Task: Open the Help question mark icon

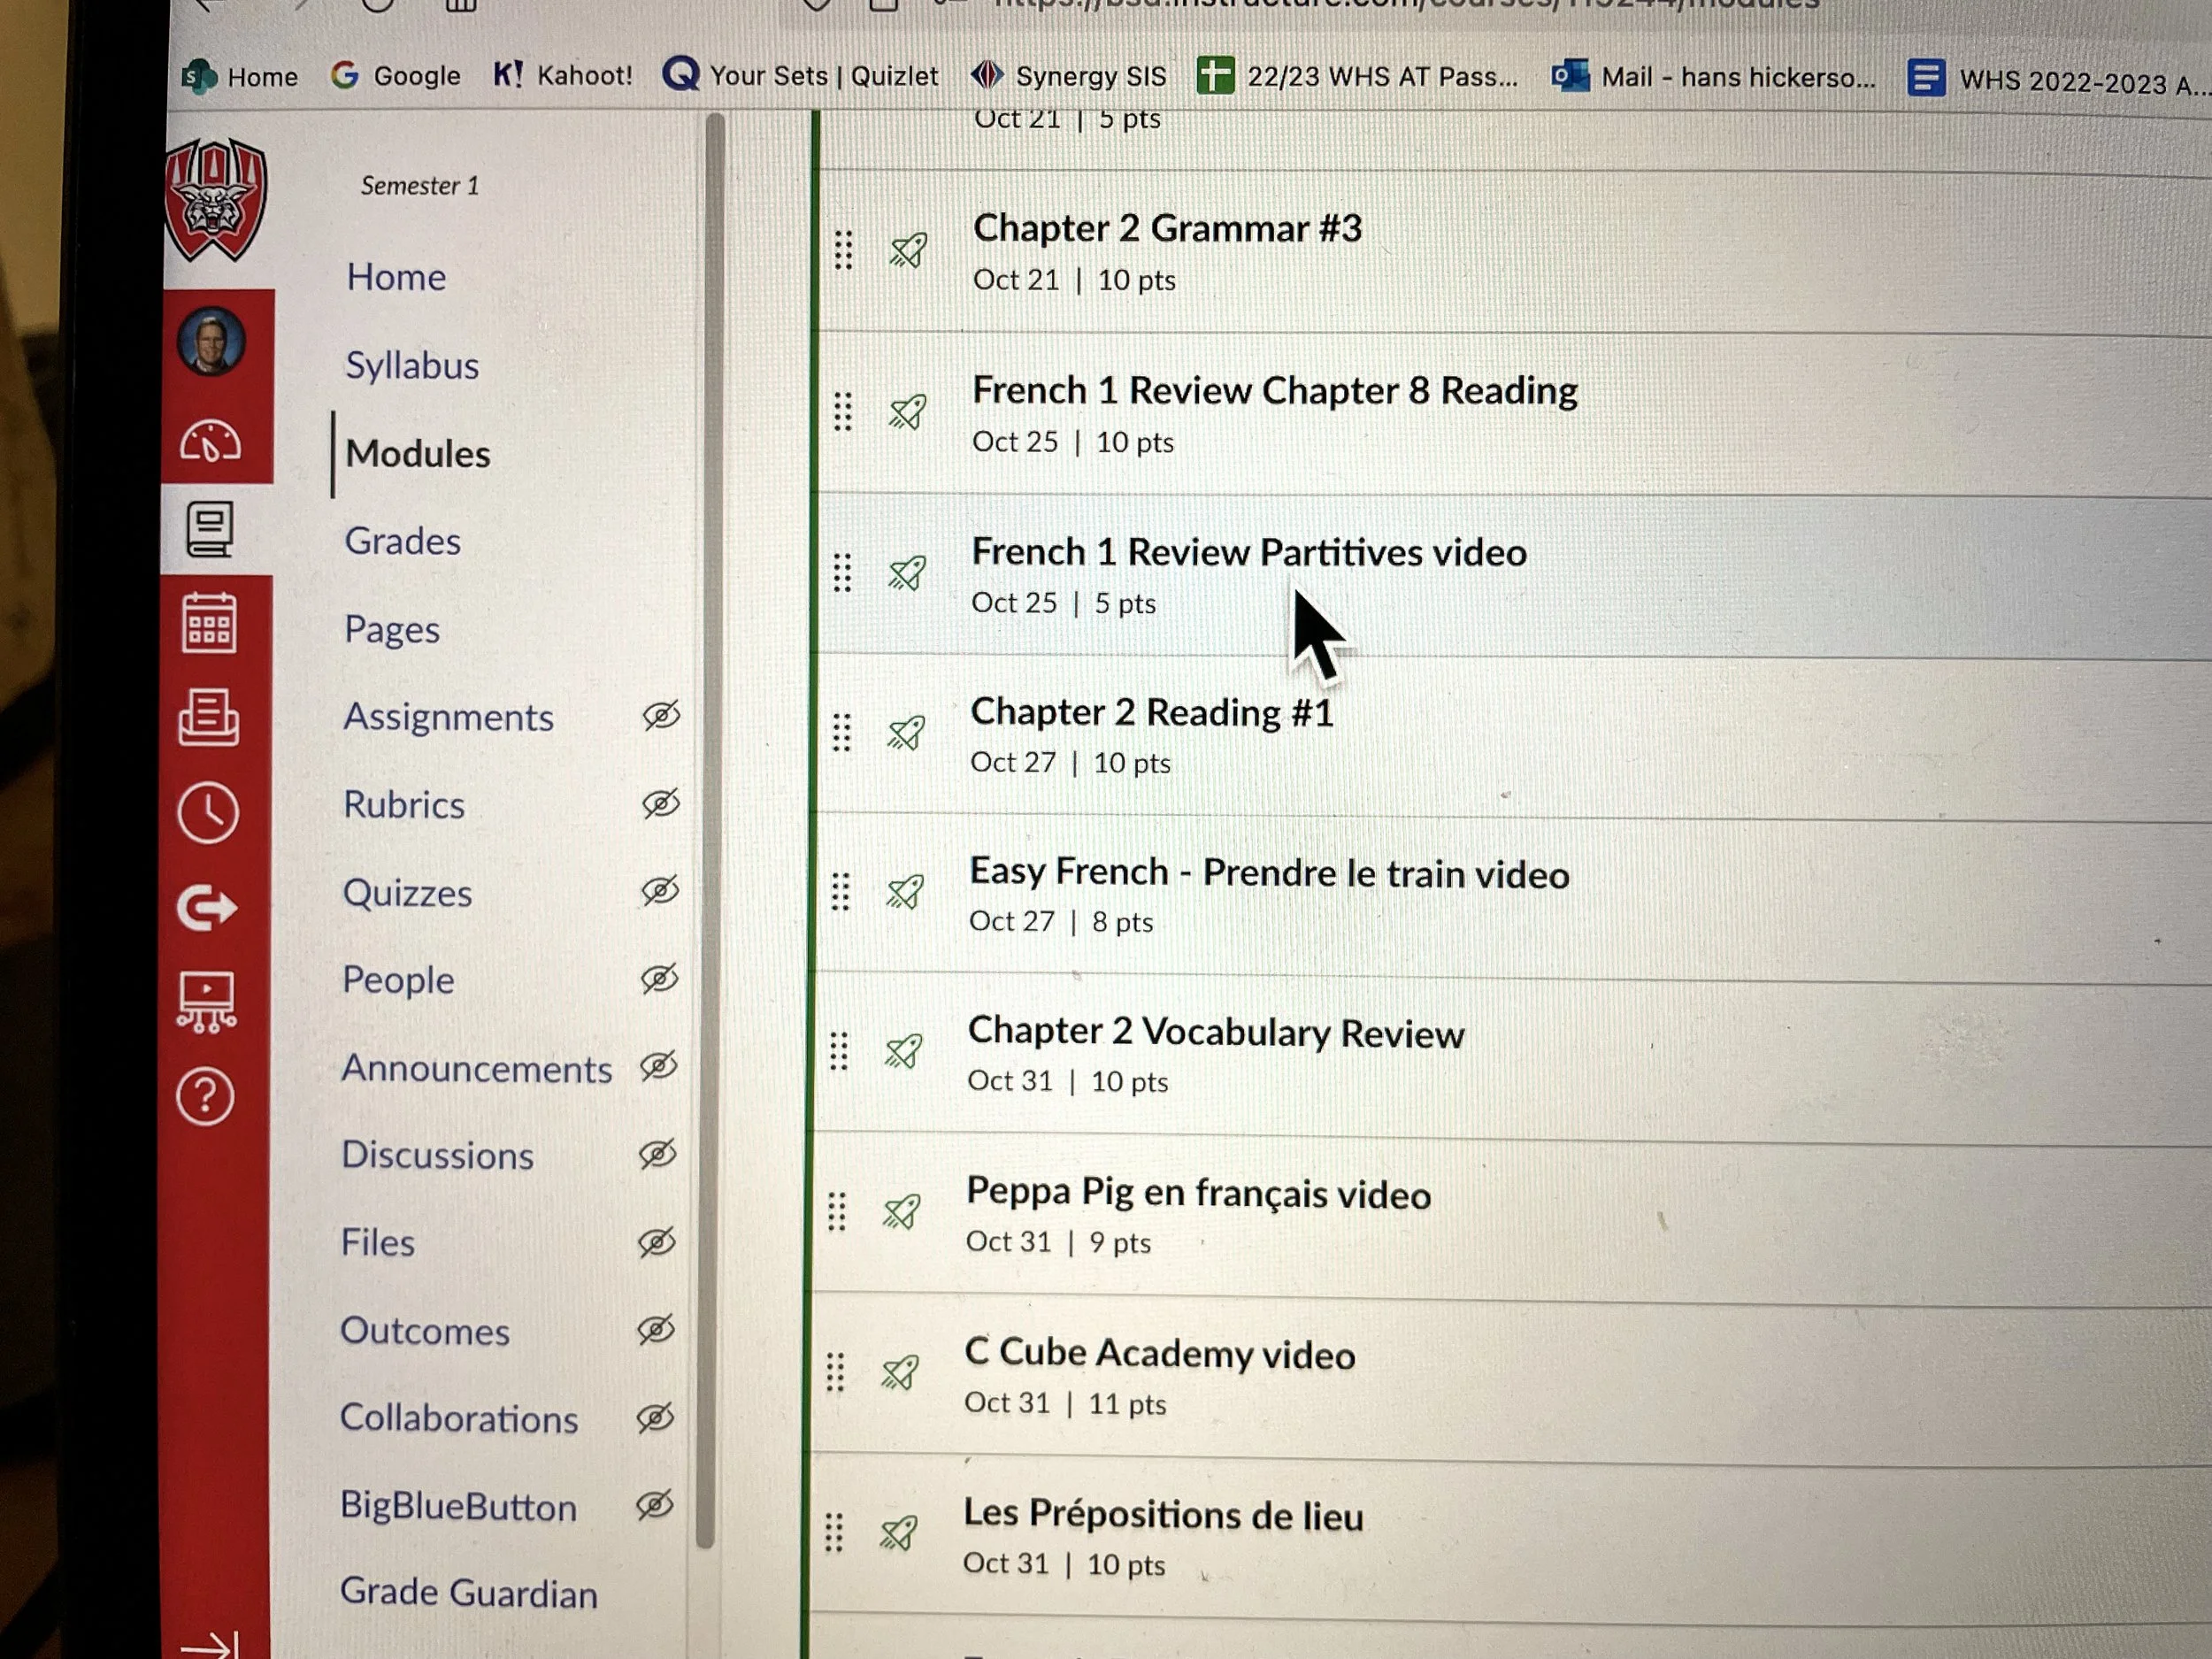Action: 205,1097
